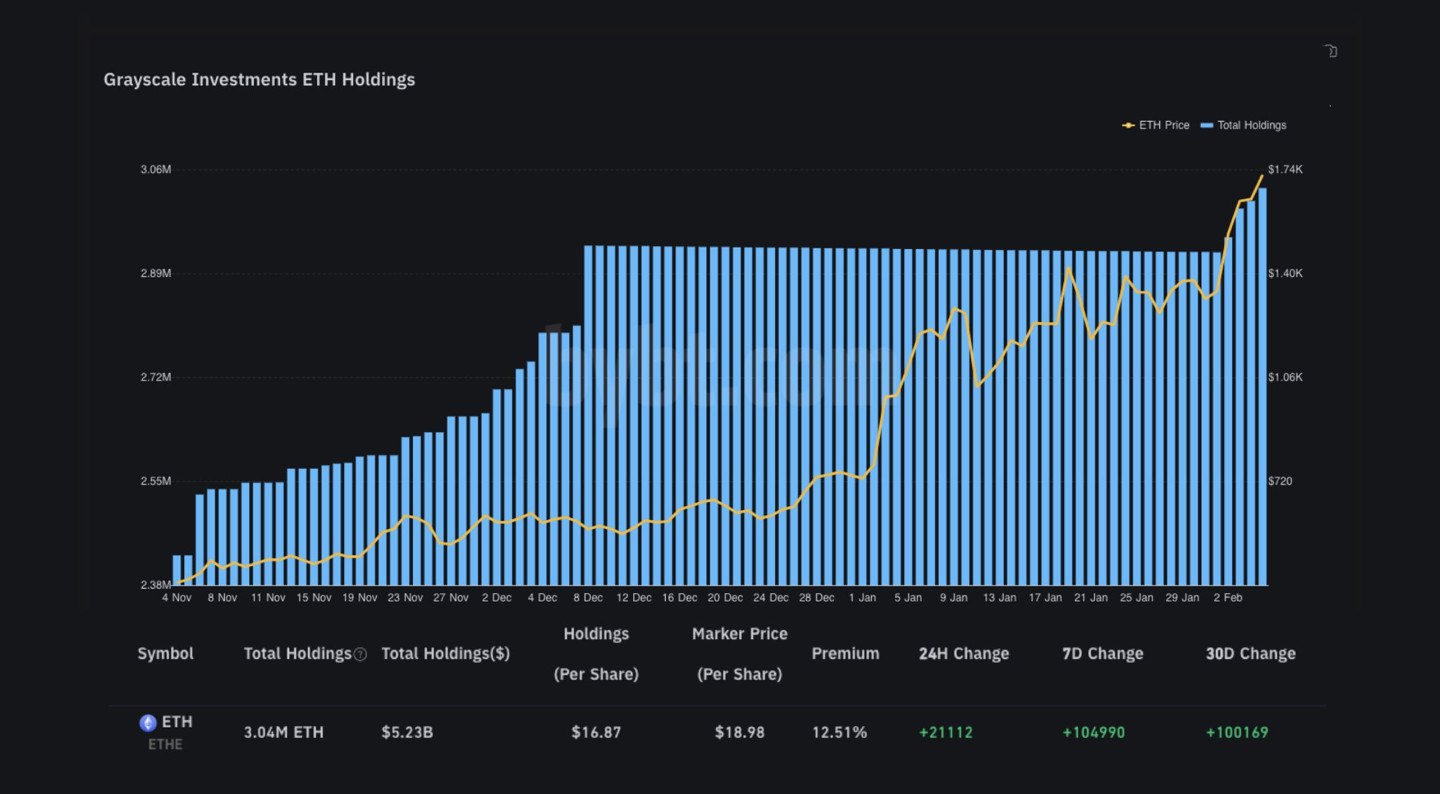Click the 23 Nov date label on the x-axis
1440x794 pixels.
[405, 597]
